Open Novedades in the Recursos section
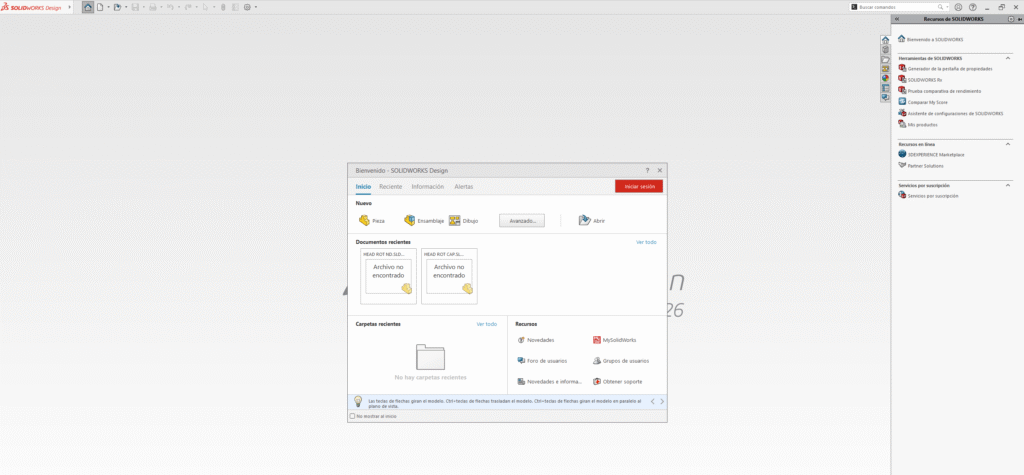The image size is (1024, 475). tap(536, 340)
